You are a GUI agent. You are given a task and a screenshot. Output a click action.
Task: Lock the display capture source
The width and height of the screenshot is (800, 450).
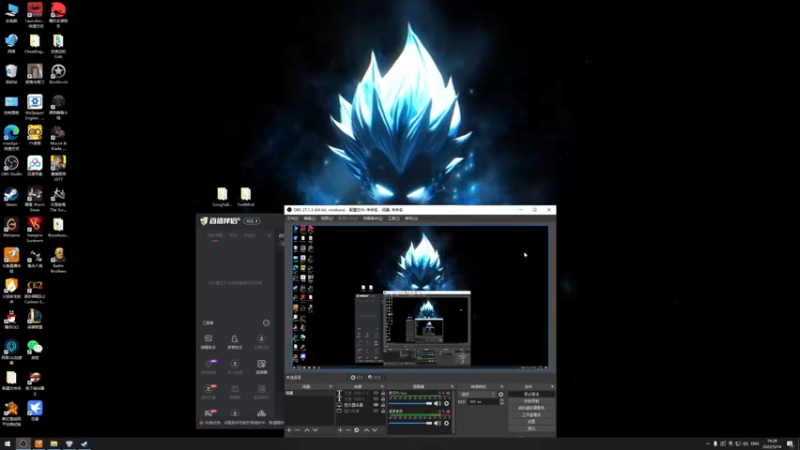pos(383,405)
